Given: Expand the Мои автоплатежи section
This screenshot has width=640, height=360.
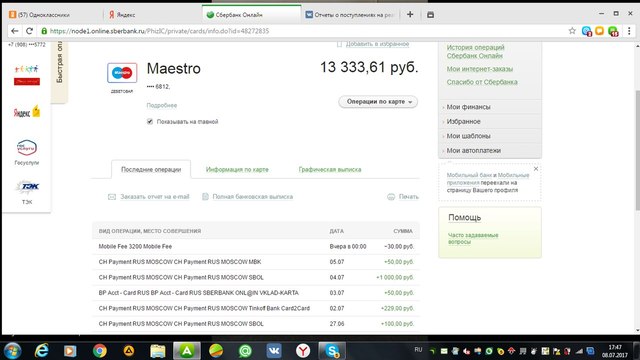Looking at the screenshot, I should tap(473, 151).
